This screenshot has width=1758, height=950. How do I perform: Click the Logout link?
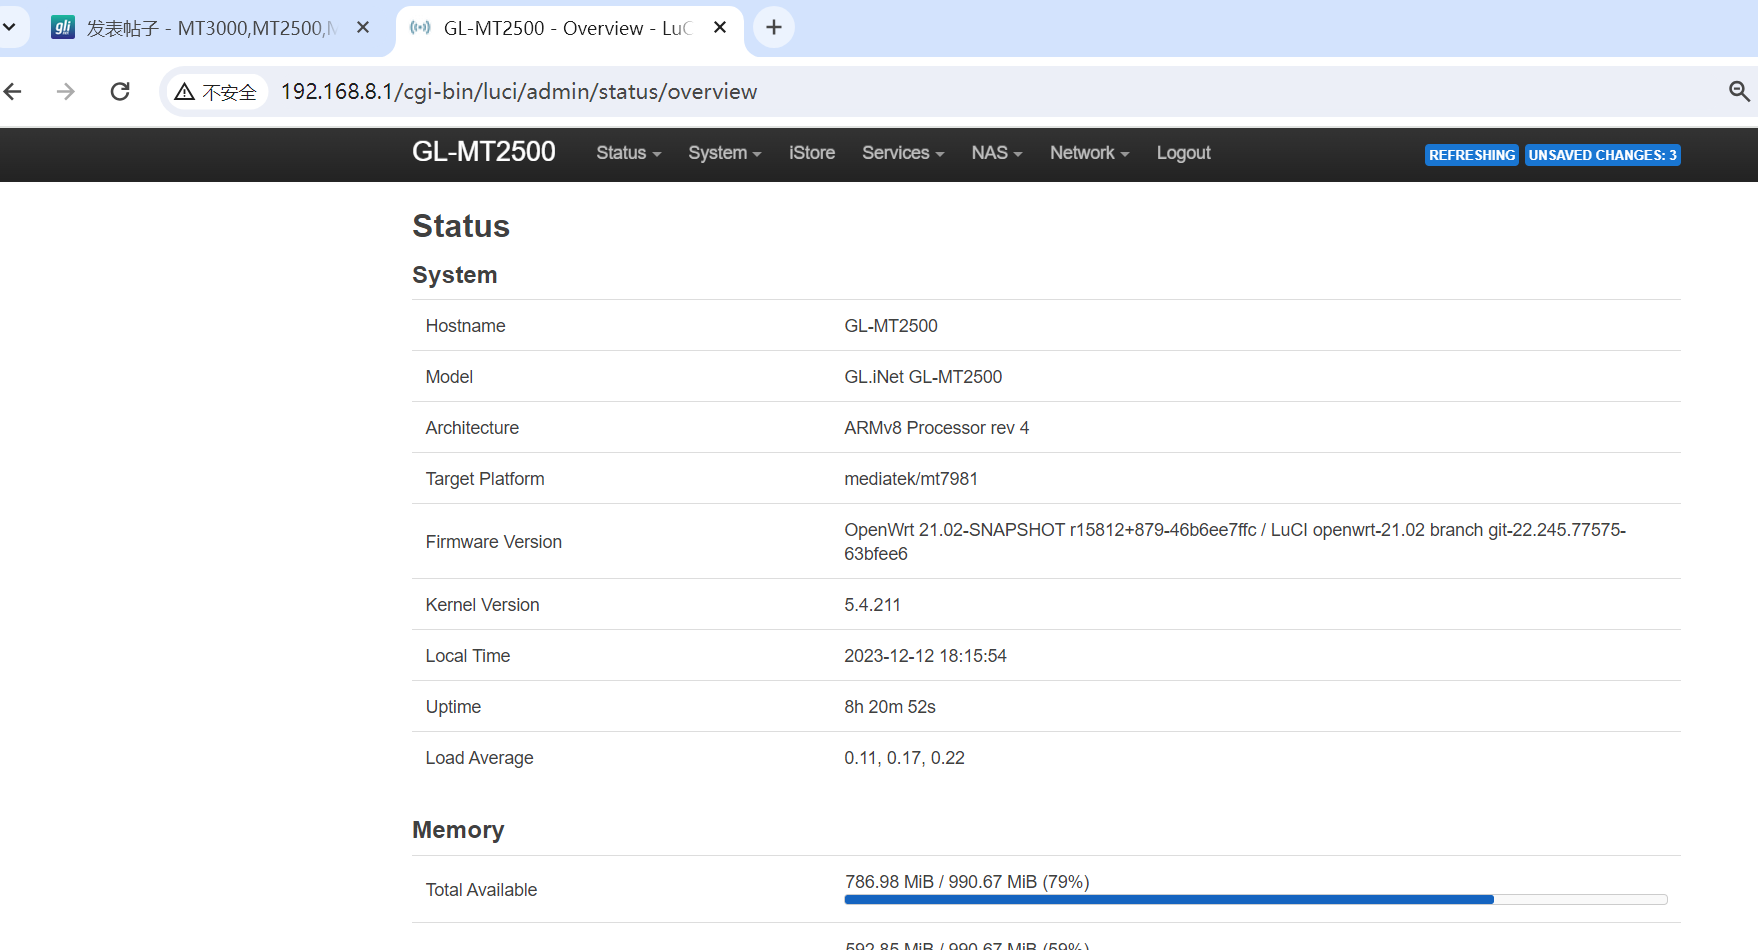pyautogui.click(x=1183, y=153)
